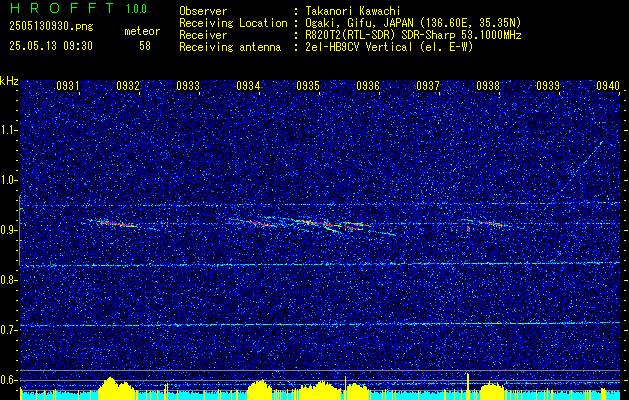This screenshot has height=400, width=629.
Task: Click the meteor count 58
Action: 145,46
